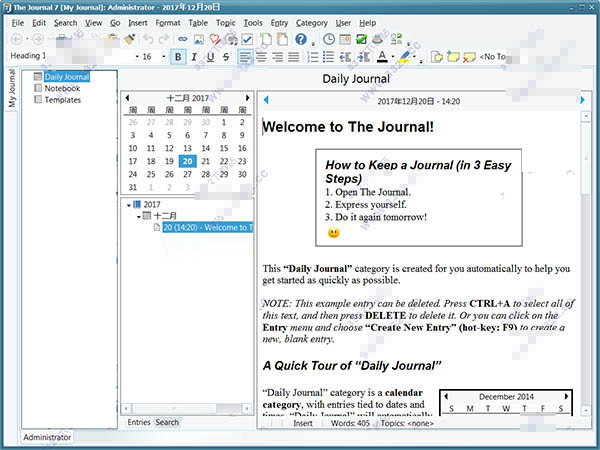Toggle Underline formatting button
This screenshot has width=600, height=450.
tap(210, 57)
